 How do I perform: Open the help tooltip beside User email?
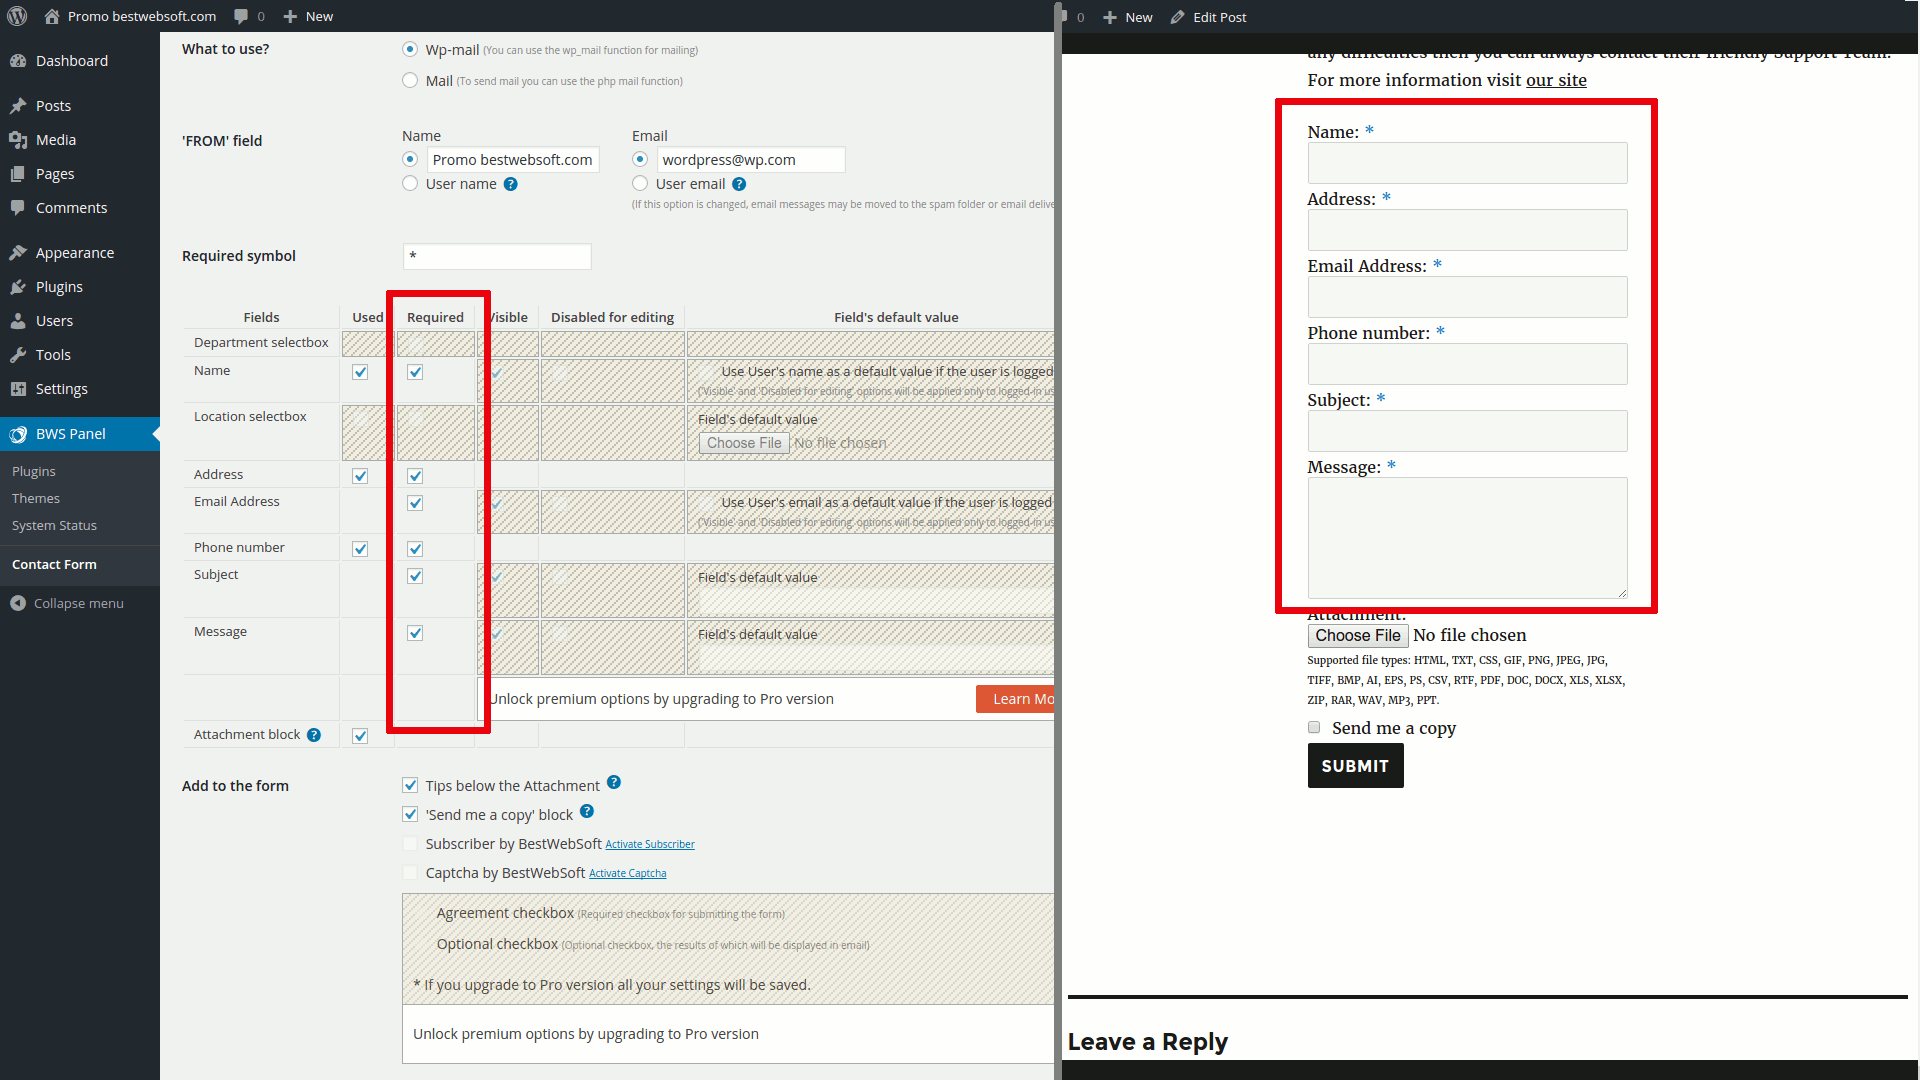click(739, 184)
